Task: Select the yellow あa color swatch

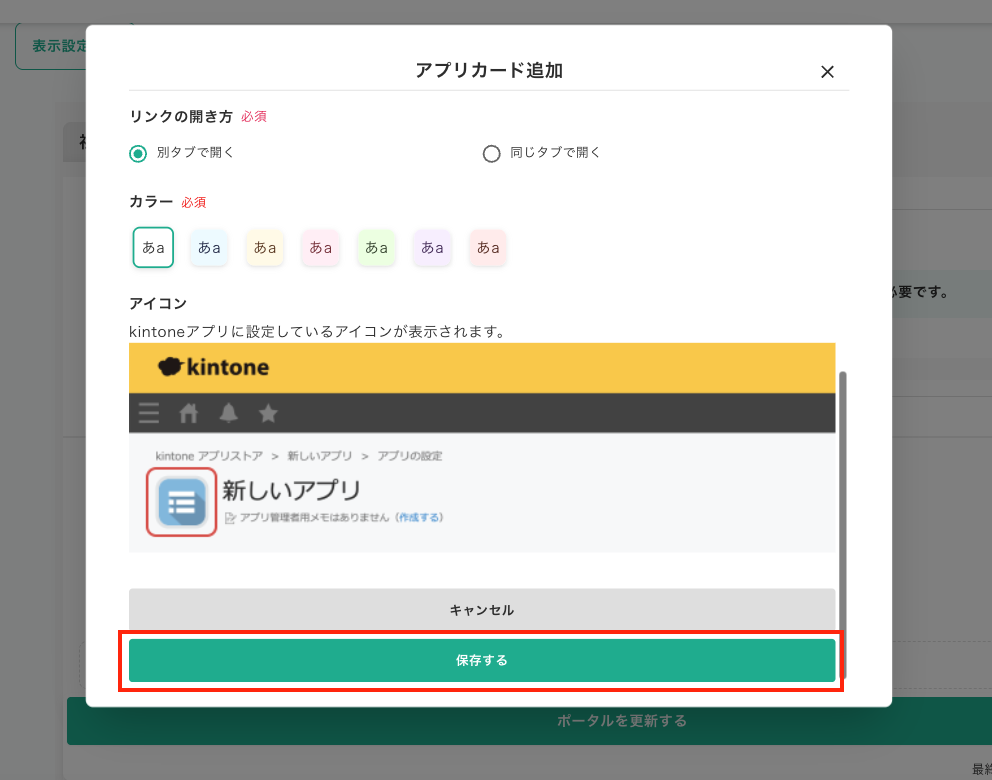Action: coord(264,247)
